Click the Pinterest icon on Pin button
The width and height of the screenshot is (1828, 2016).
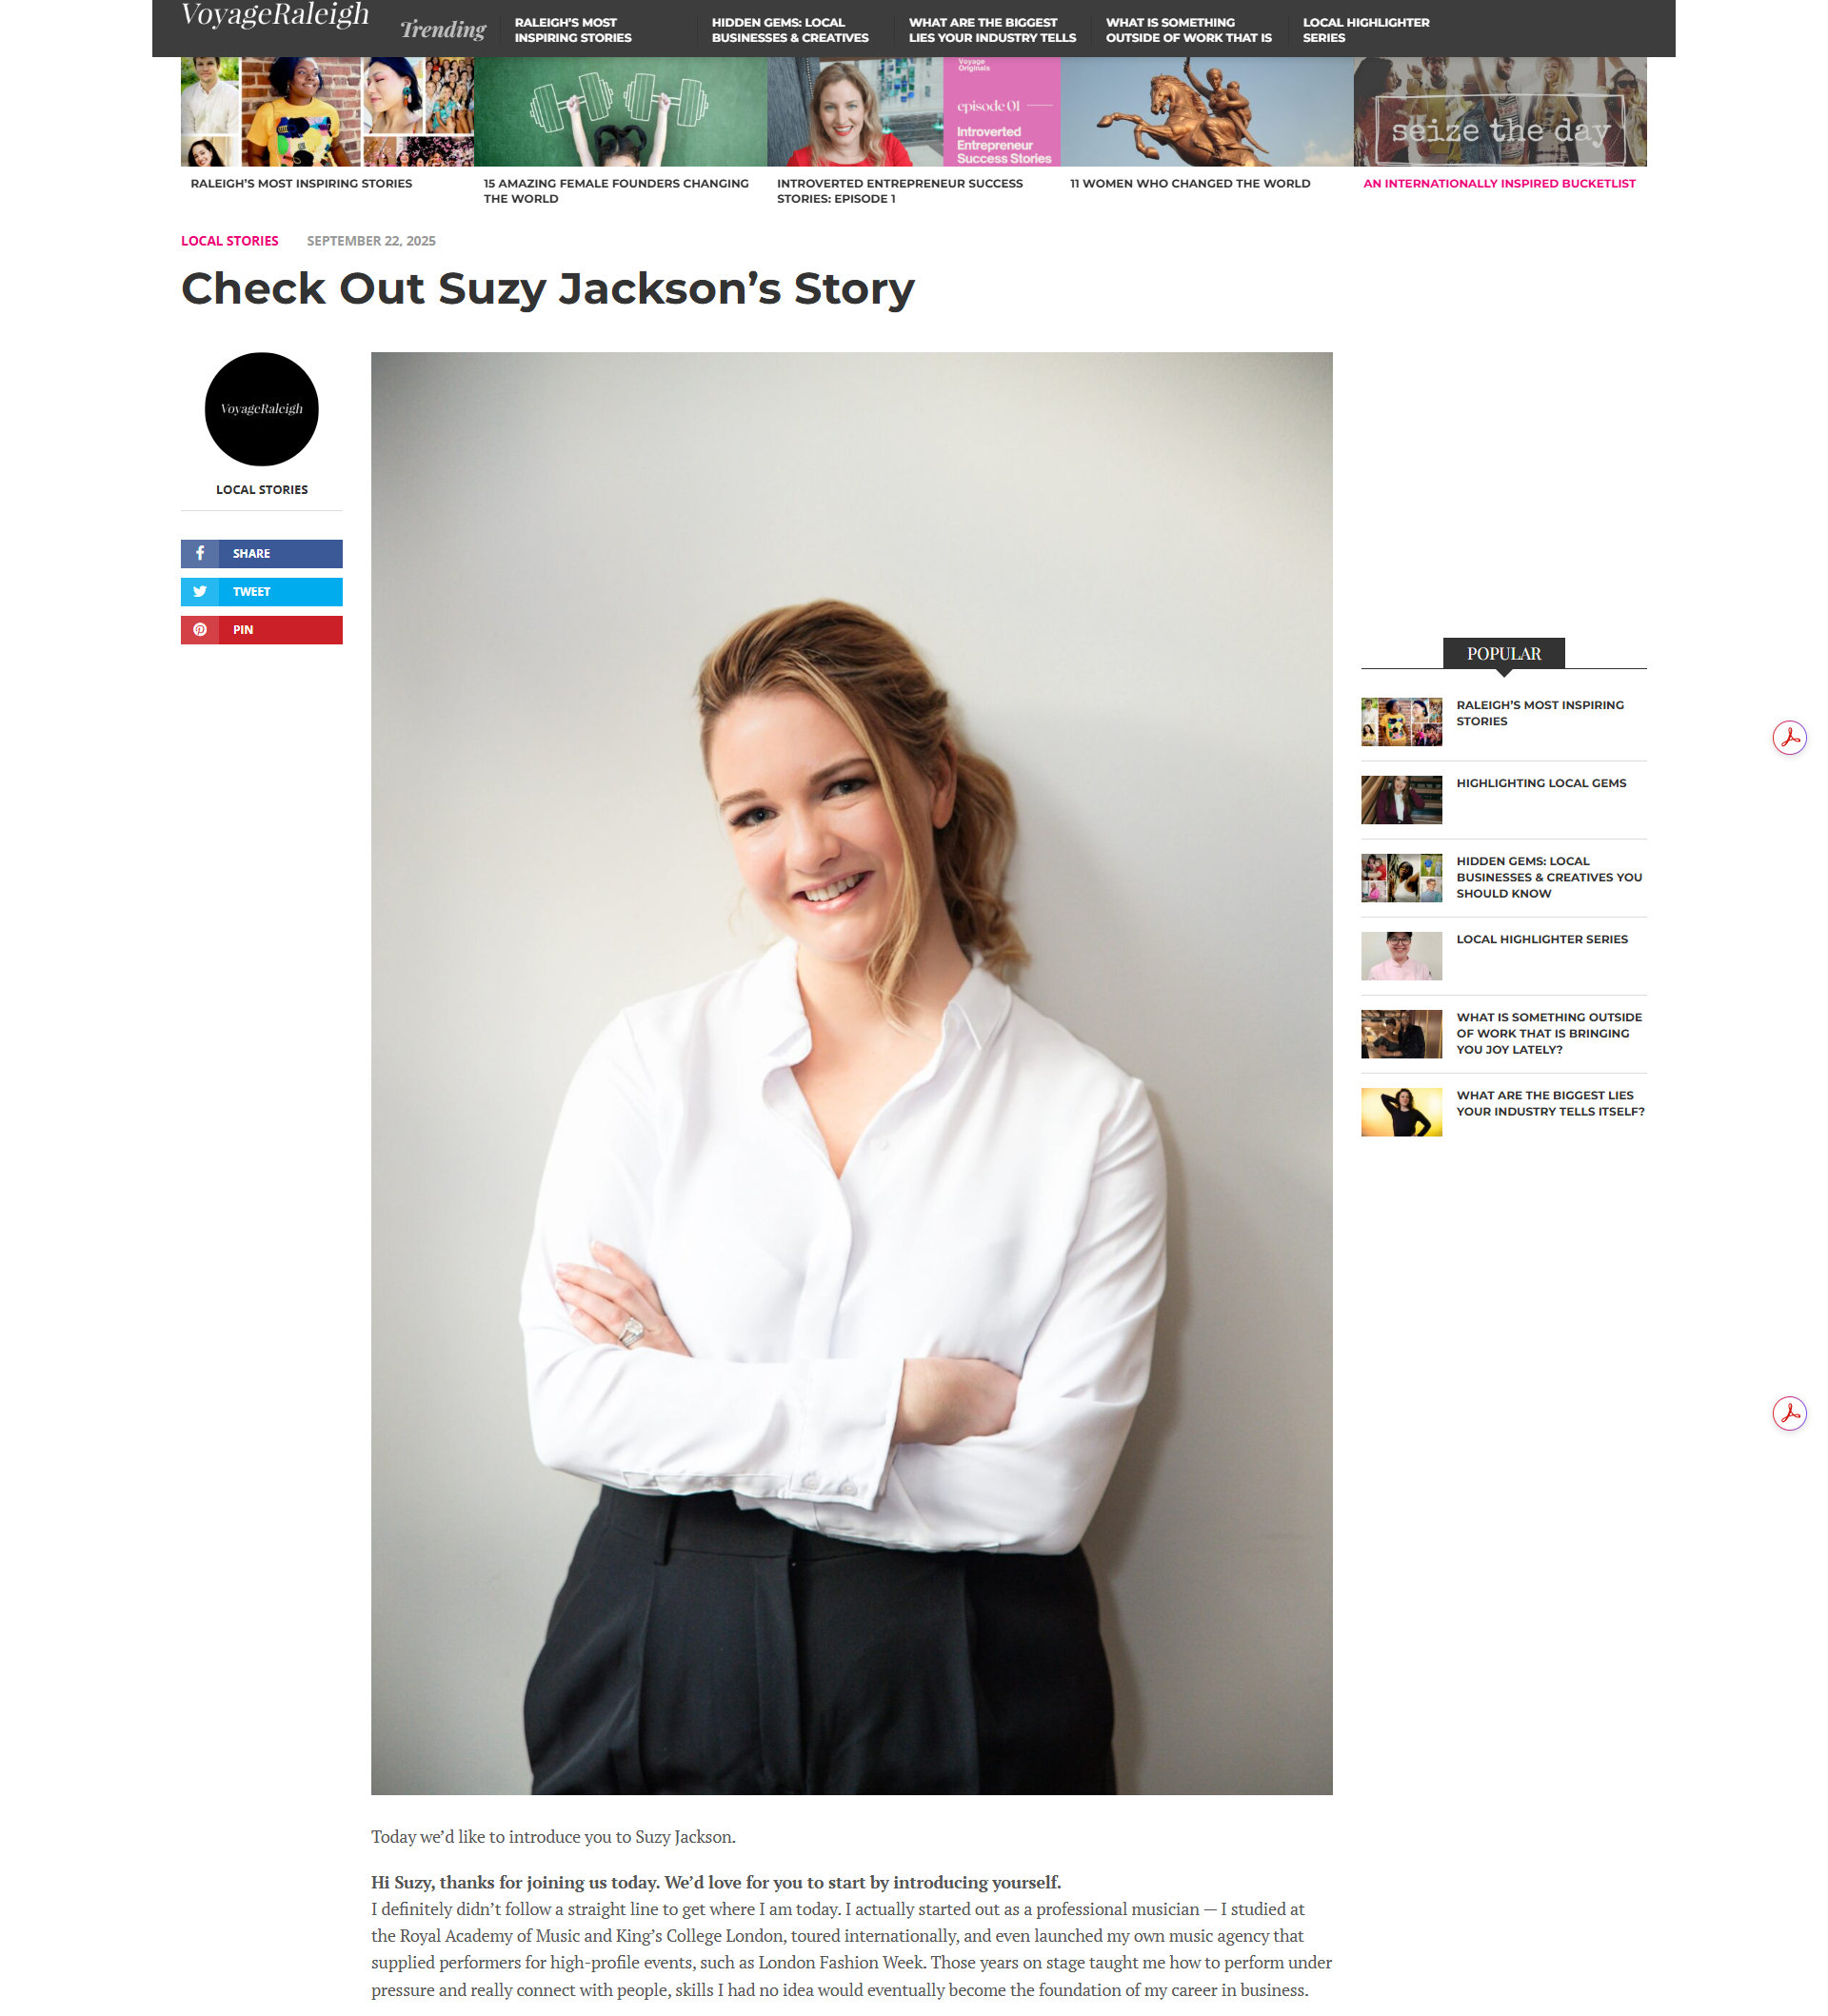200,629
